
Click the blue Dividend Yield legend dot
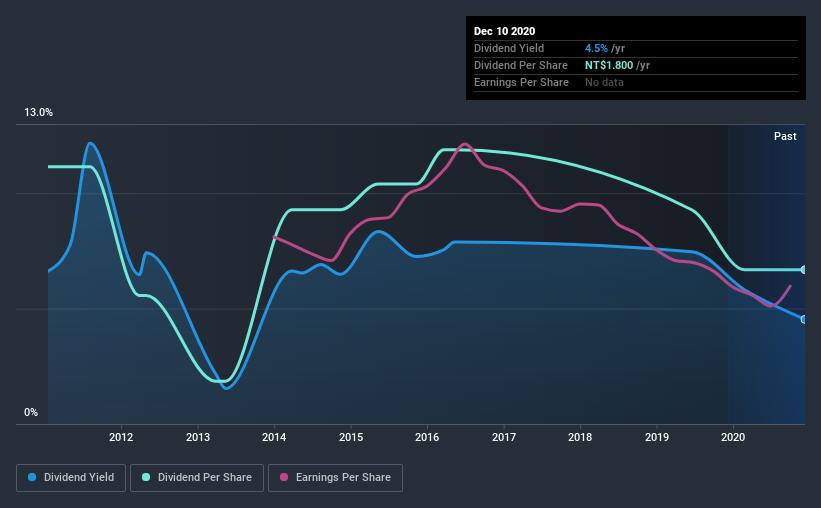(x=32, y=477)
